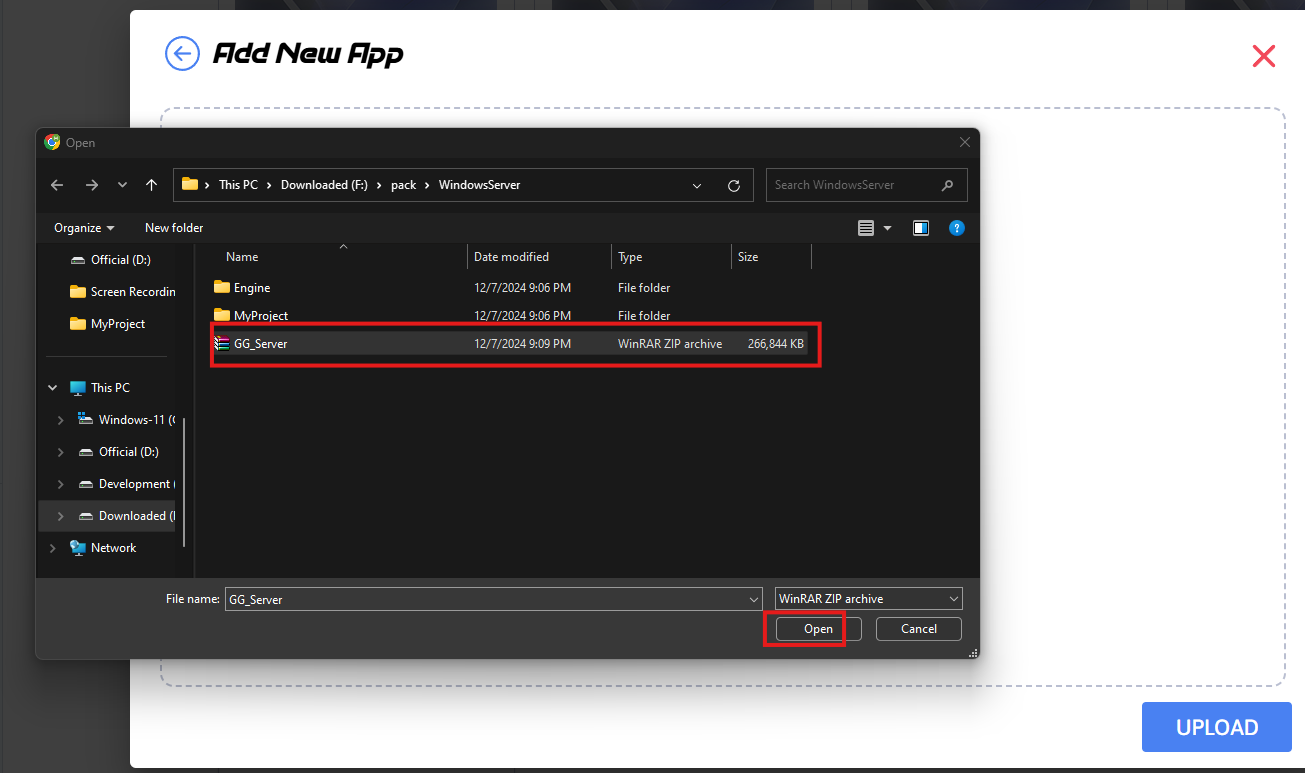
Task: Expand Windows-11 drive tree node
Action: (61, 420)
